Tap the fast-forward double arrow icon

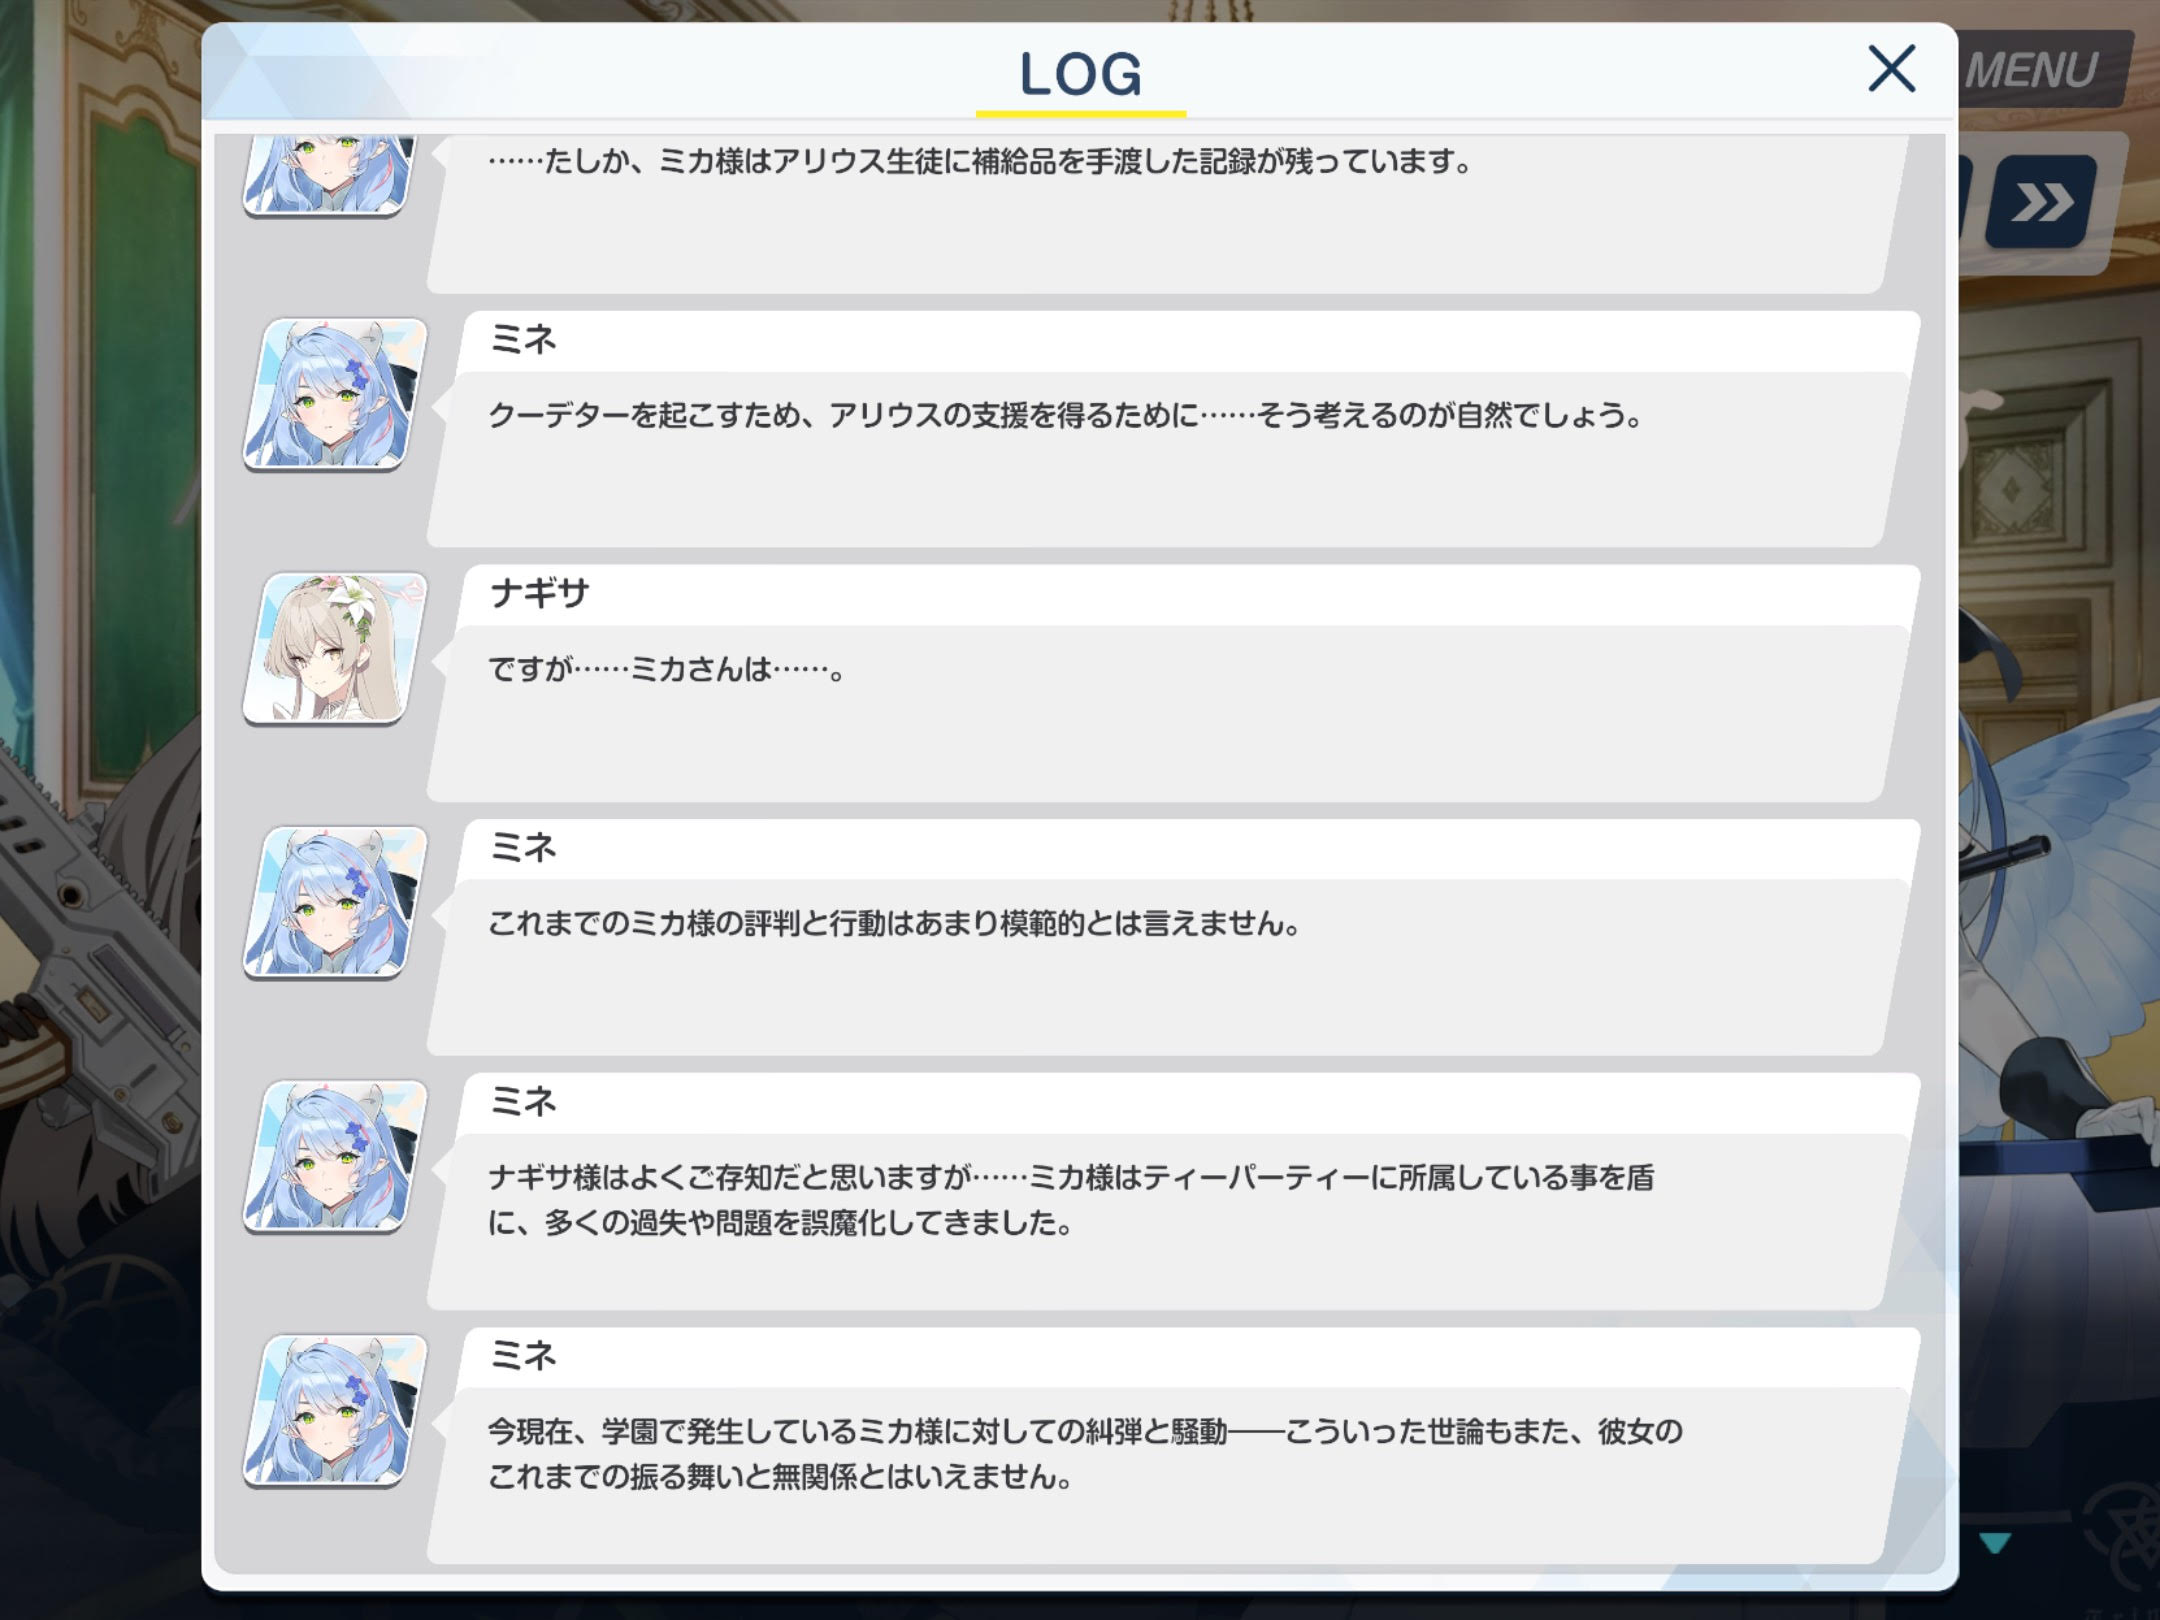coord(2041,203)
